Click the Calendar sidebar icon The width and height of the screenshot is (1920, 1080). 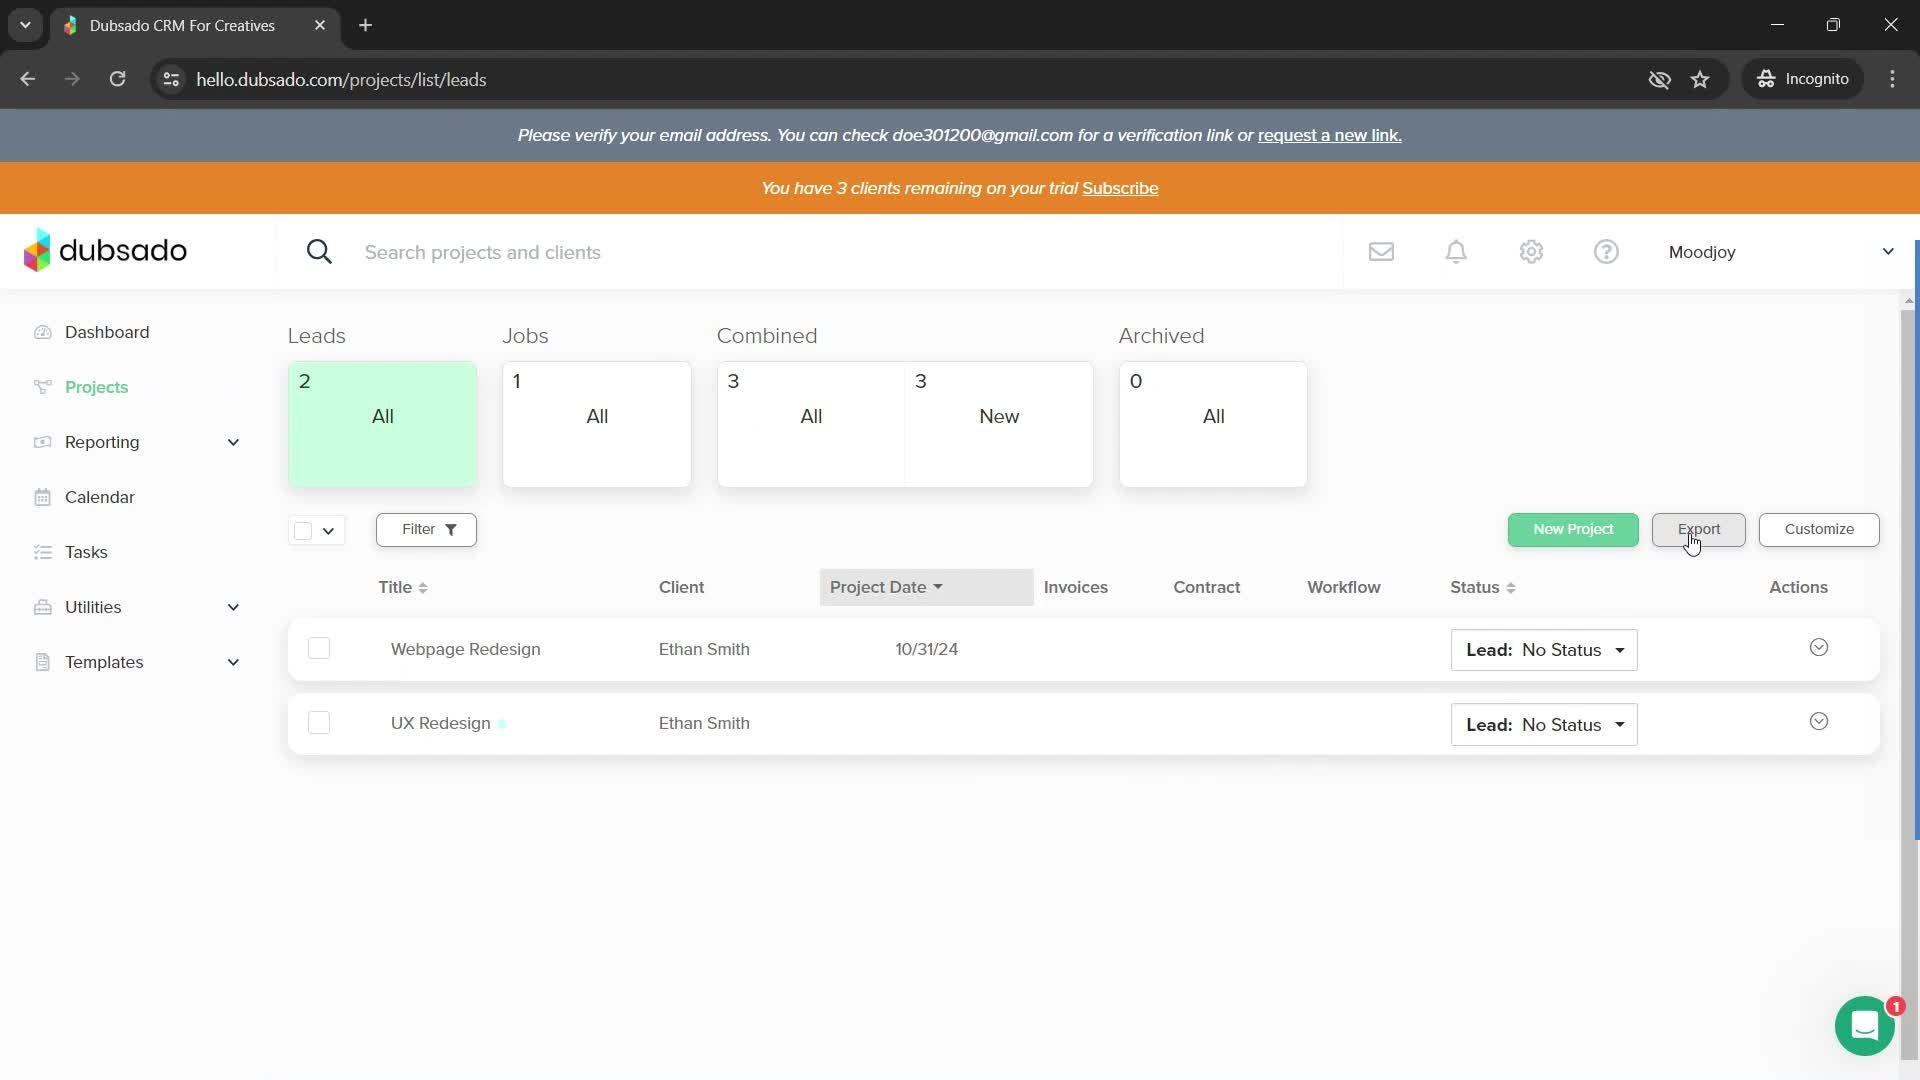pyautogui.click(x=42, y=497)
